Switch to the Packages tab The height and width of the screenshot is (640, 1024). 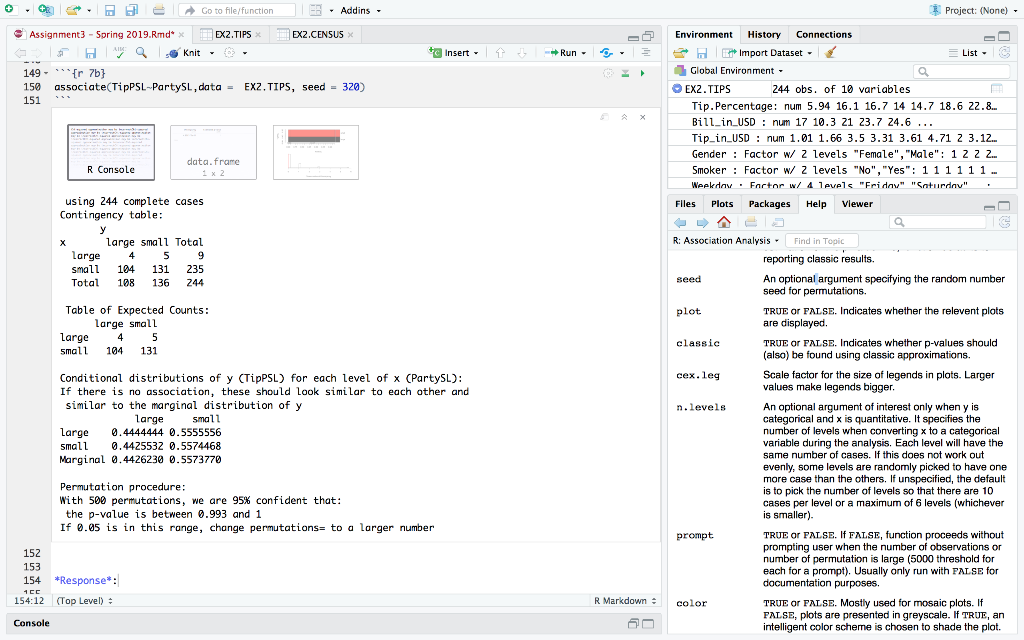[769, 204]
